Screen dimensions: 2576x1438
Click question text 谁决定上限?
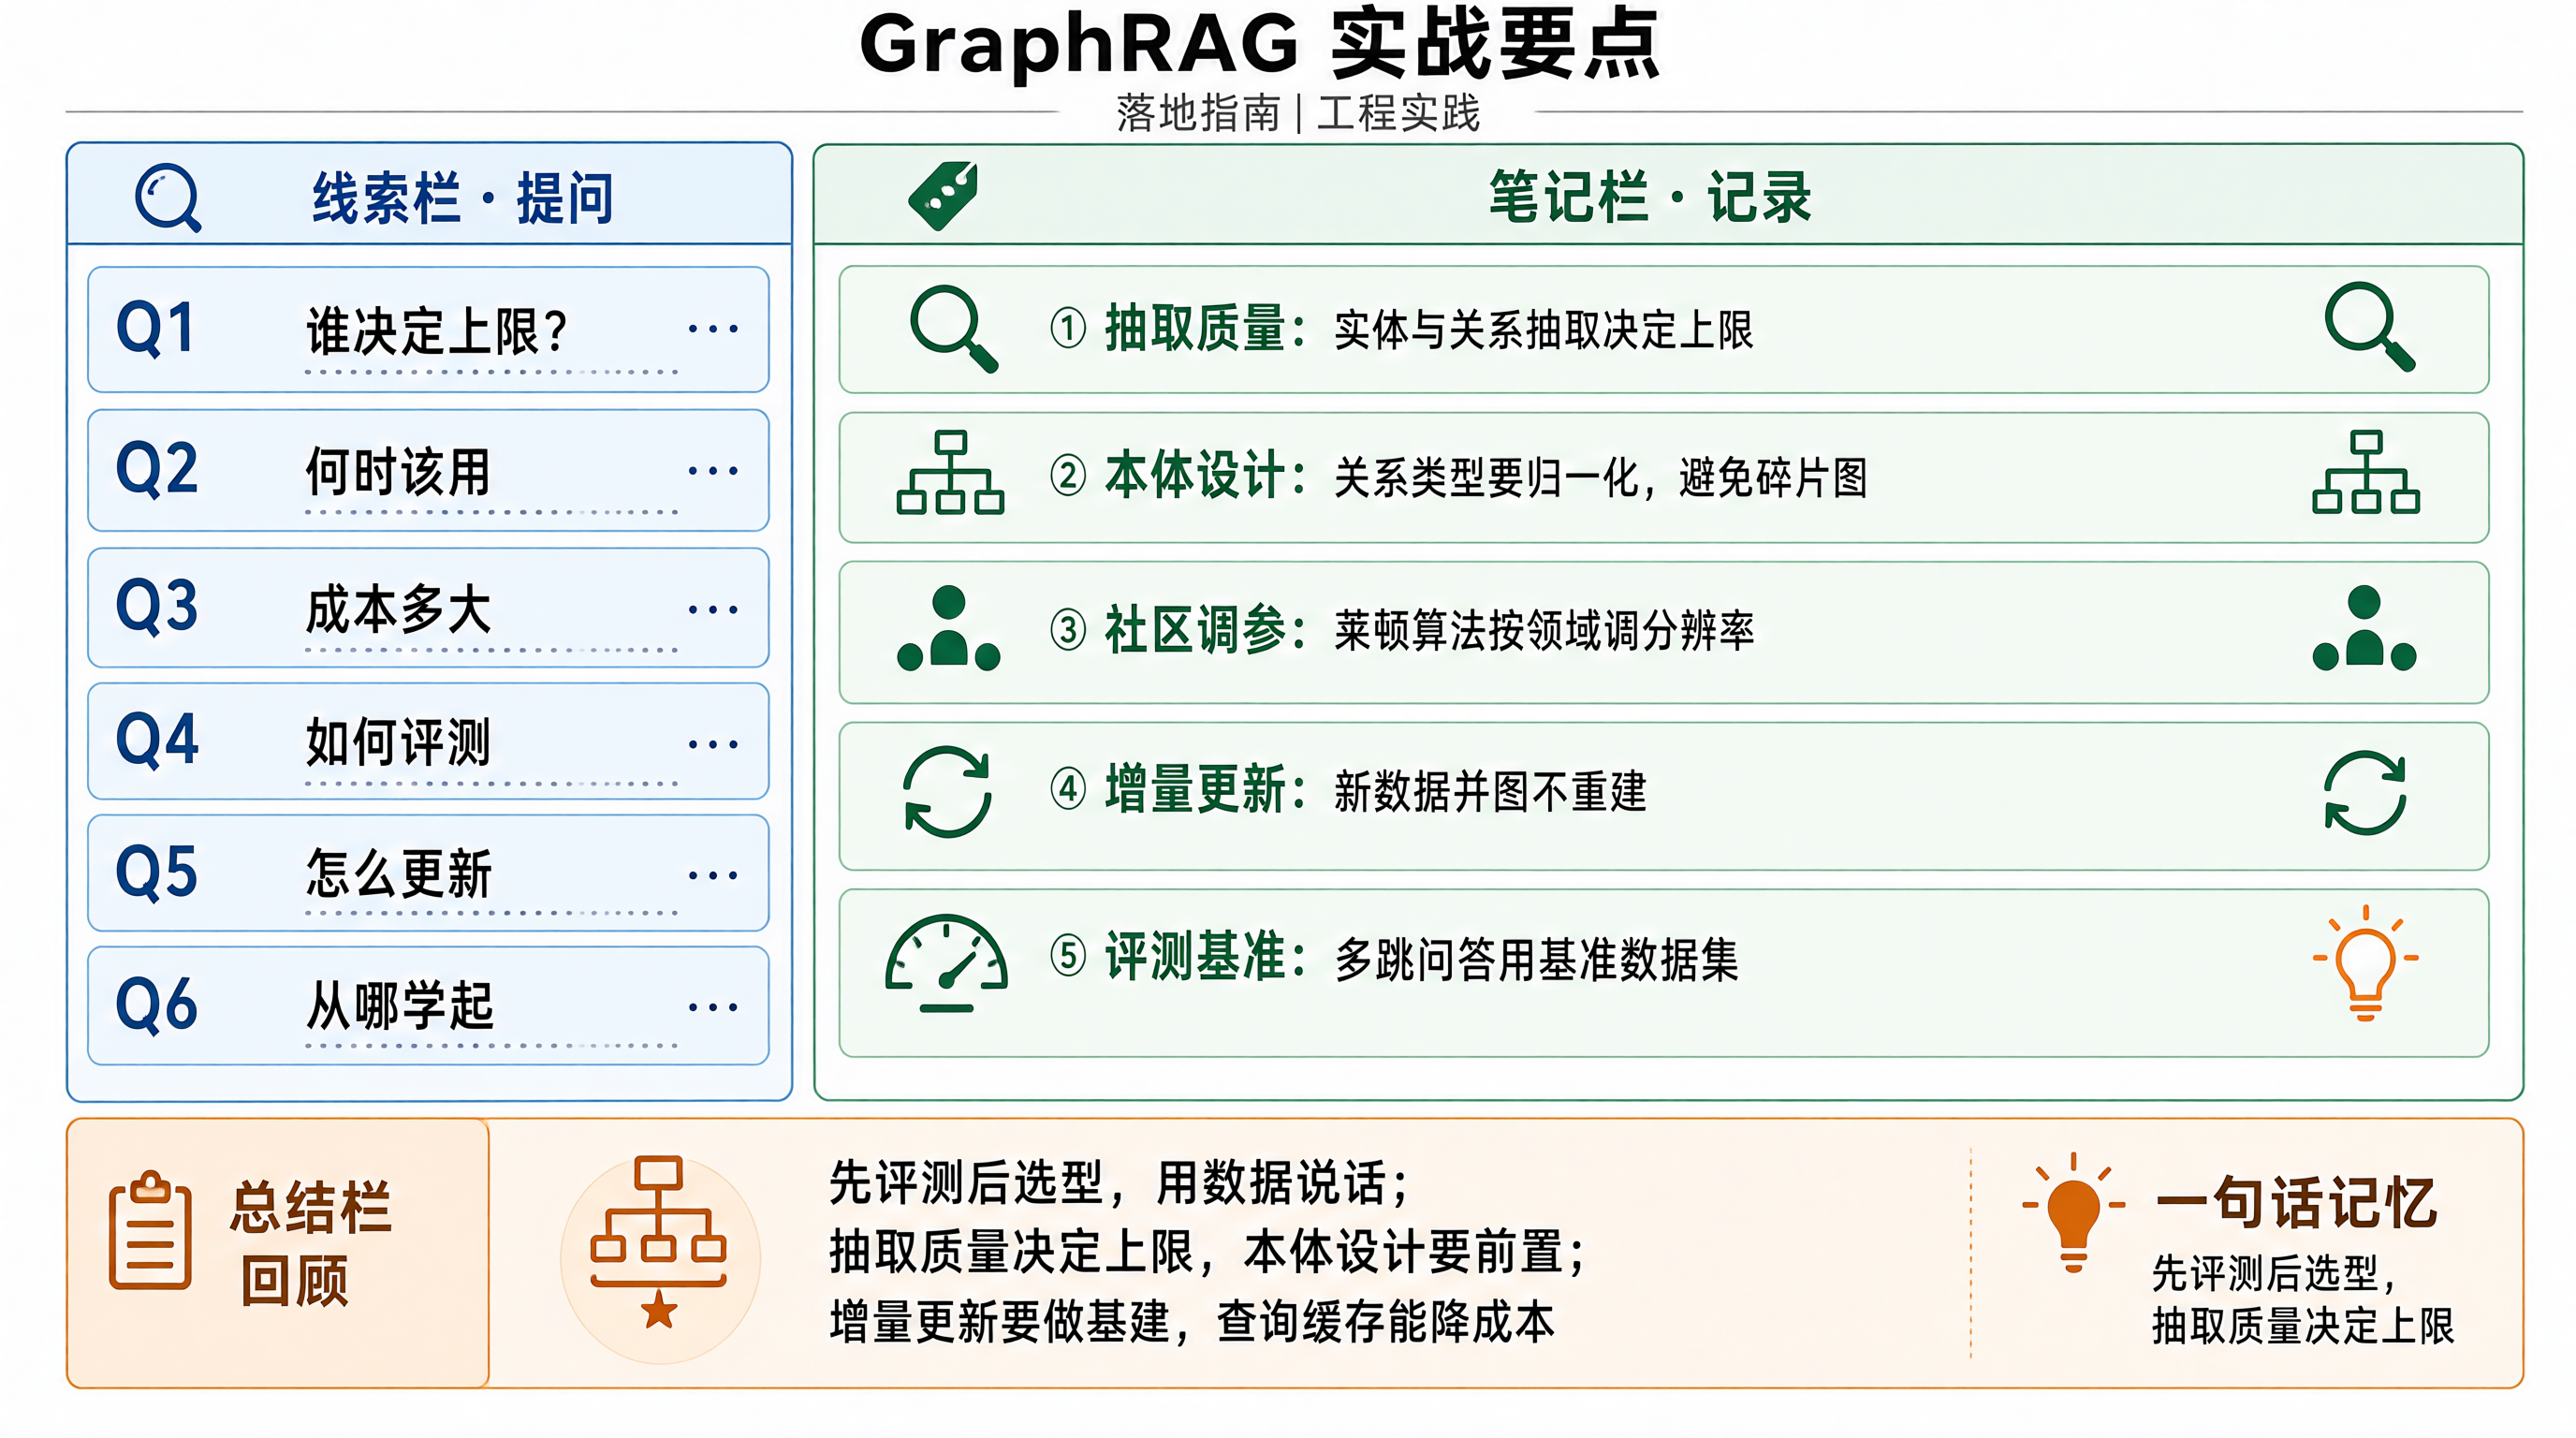(x=438, y=331)
